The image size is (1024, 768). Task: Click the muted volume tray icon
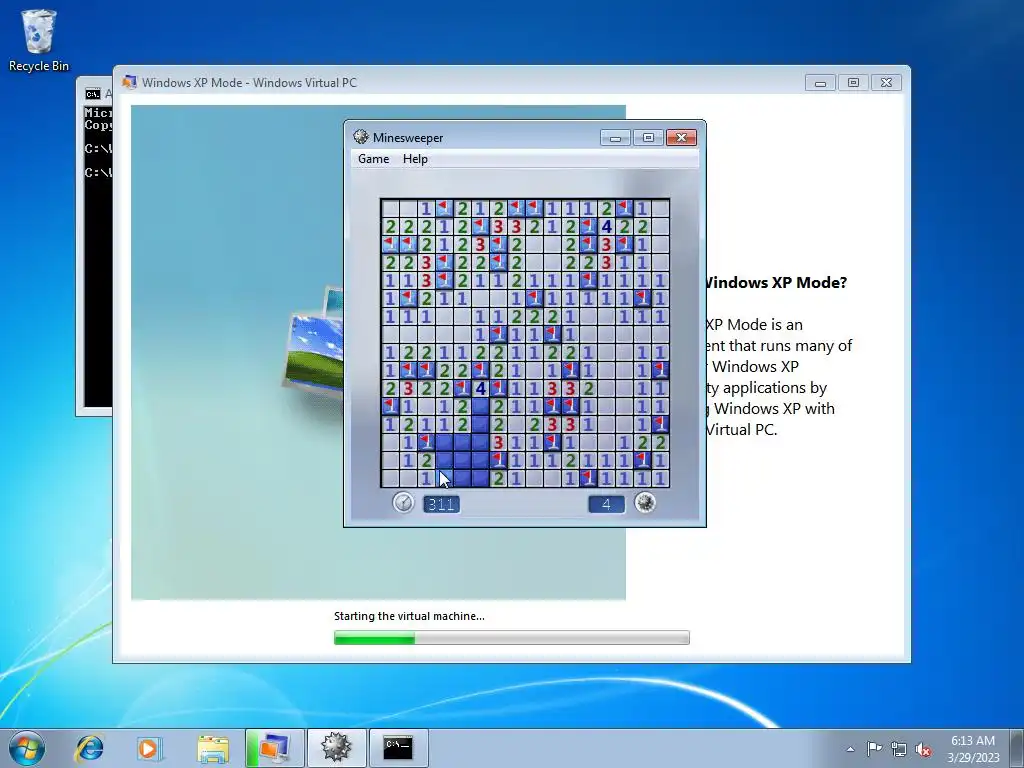pyautogui.click(x=923, y=749)
